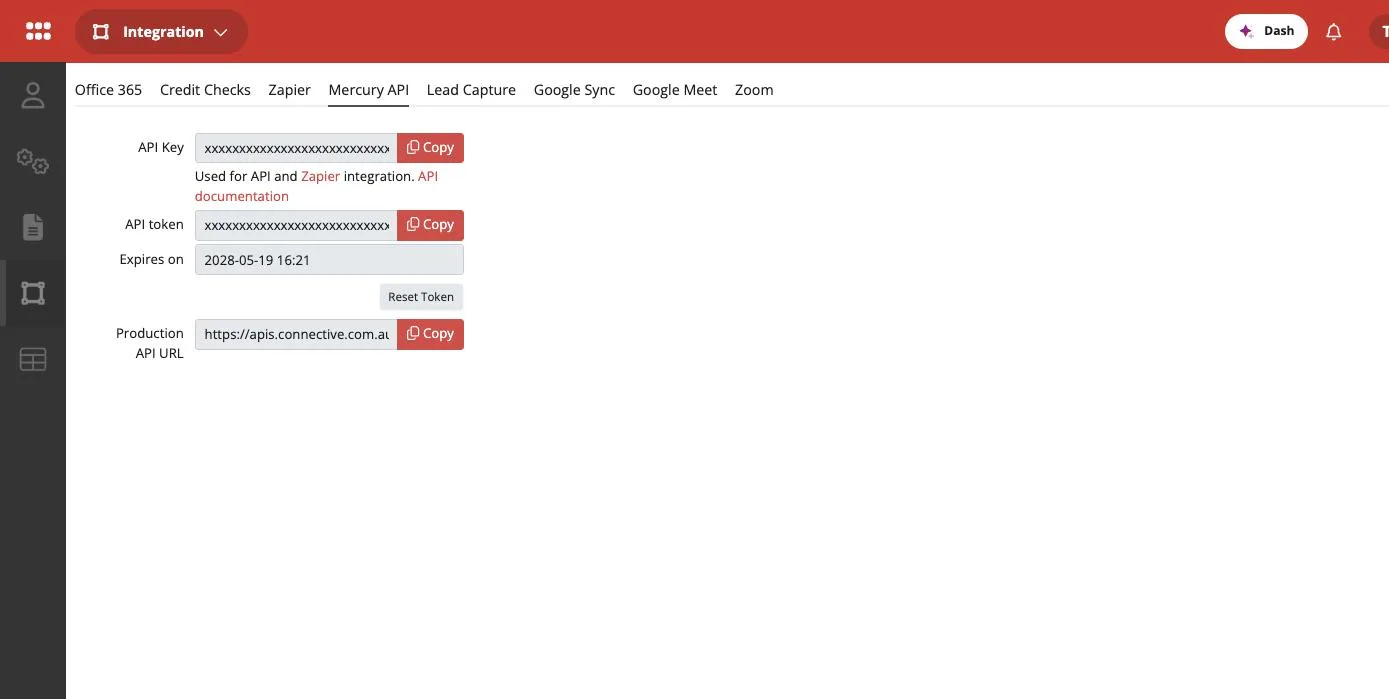Click into the API Key field
1389x699 pixels.
click(x=296, y=148)
